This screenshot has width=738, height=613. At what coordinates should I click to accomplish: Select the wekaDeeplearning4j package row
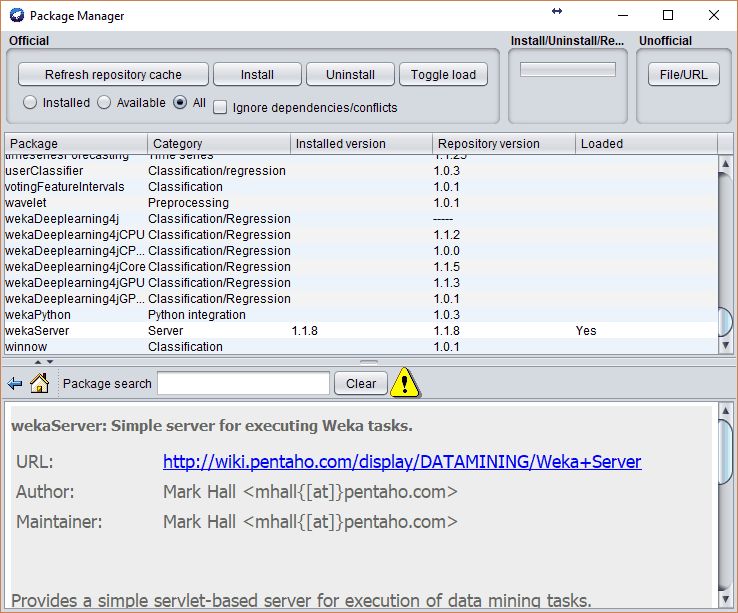click(x=361, y=218)
